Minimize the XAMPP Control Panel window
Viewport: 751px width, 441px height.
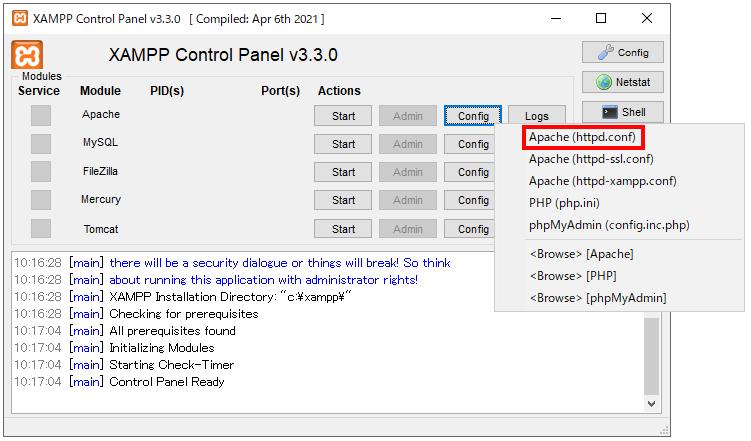pos(556,18)
